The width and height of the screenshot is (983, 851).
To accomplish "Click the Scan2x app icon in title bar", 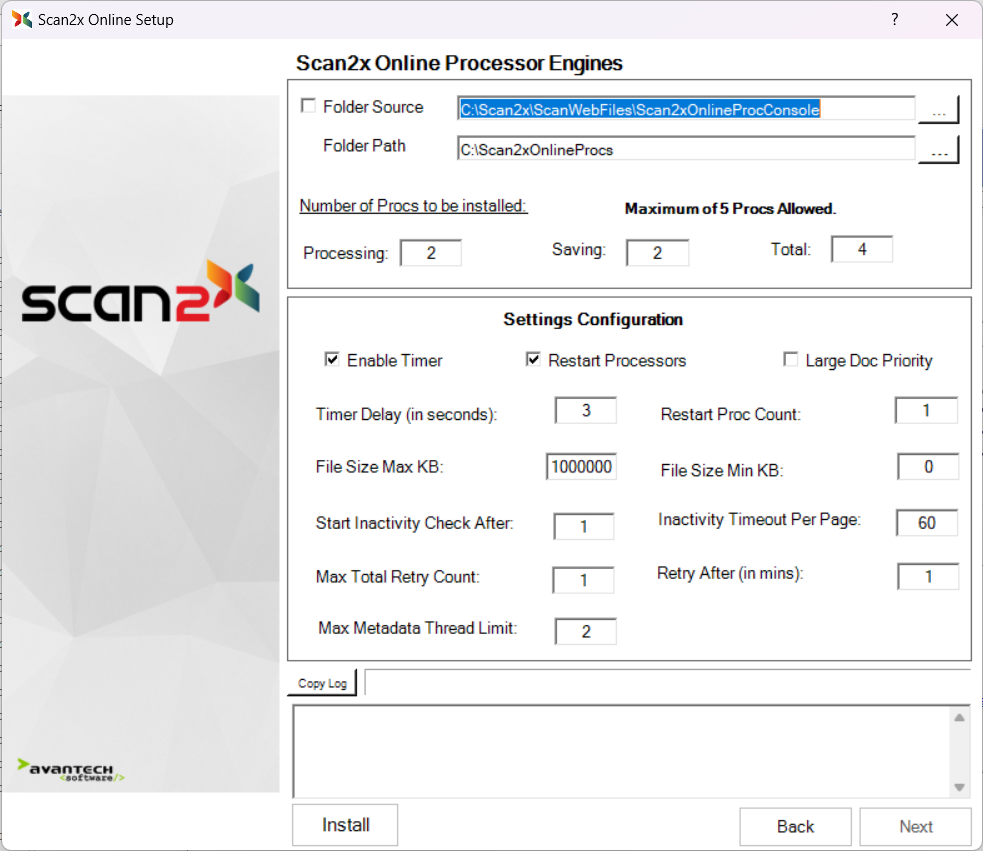I will point(21,19).
